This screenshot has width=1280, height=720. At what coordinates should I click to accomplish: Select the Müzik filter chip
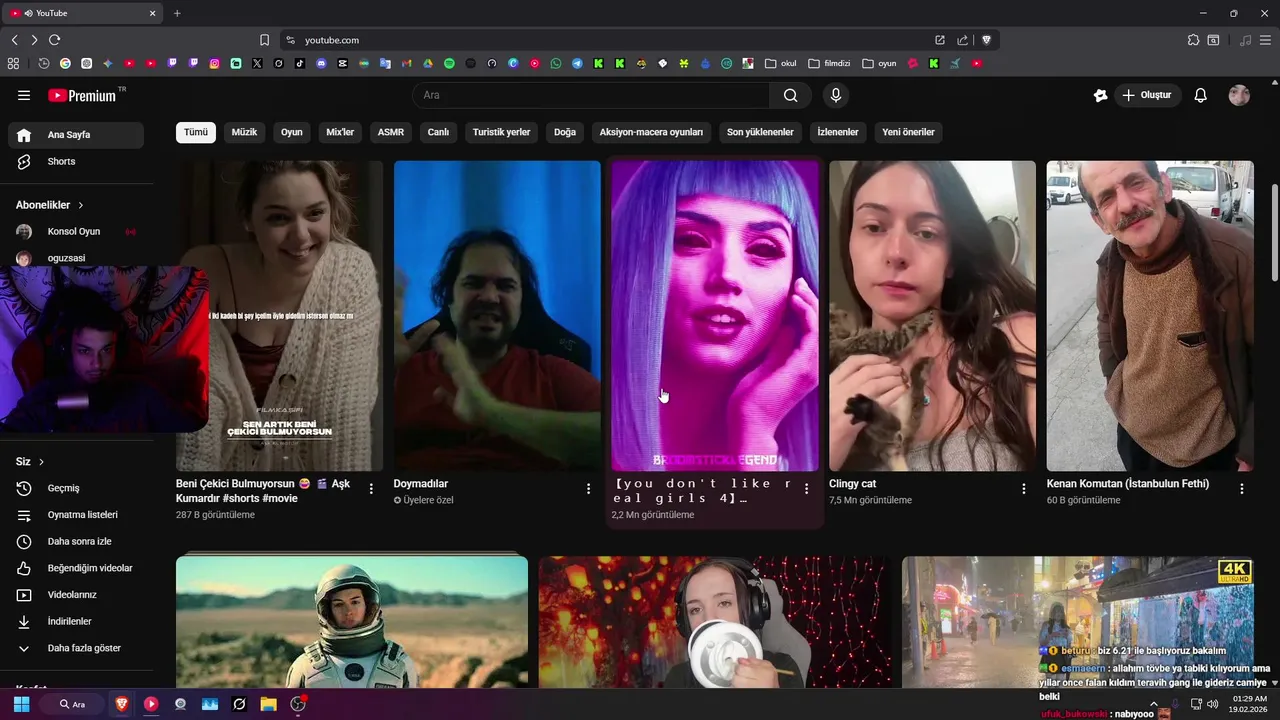point(244,132)
